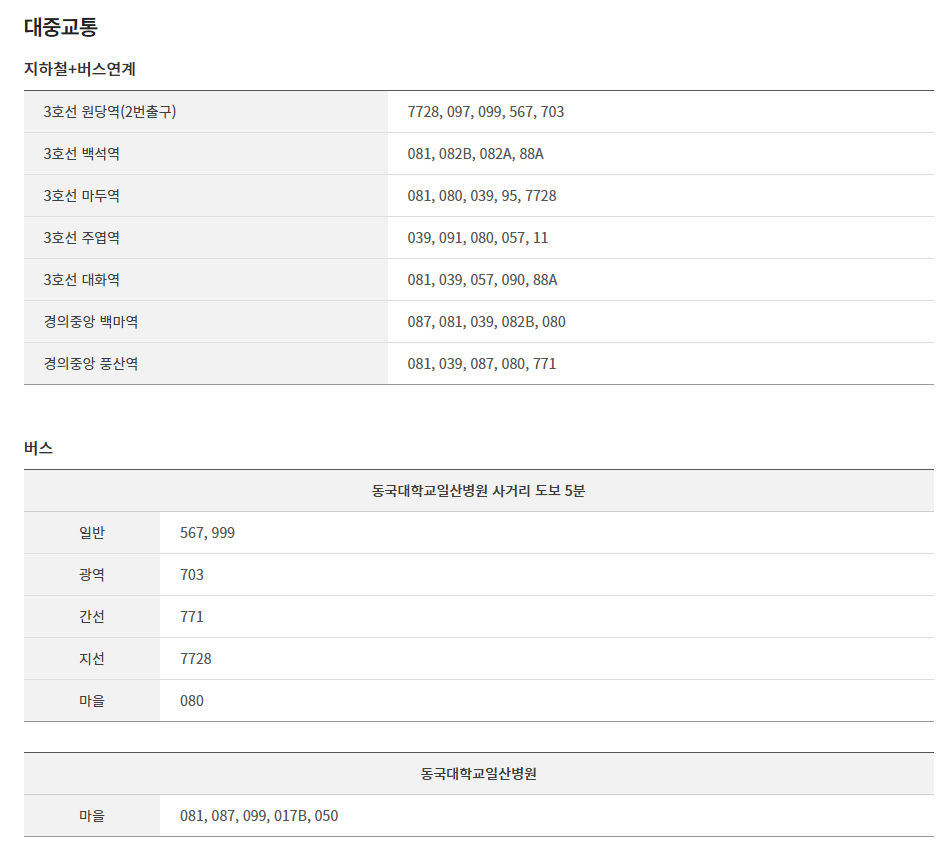Select the 일반 bus type label

tap(92, 532)
